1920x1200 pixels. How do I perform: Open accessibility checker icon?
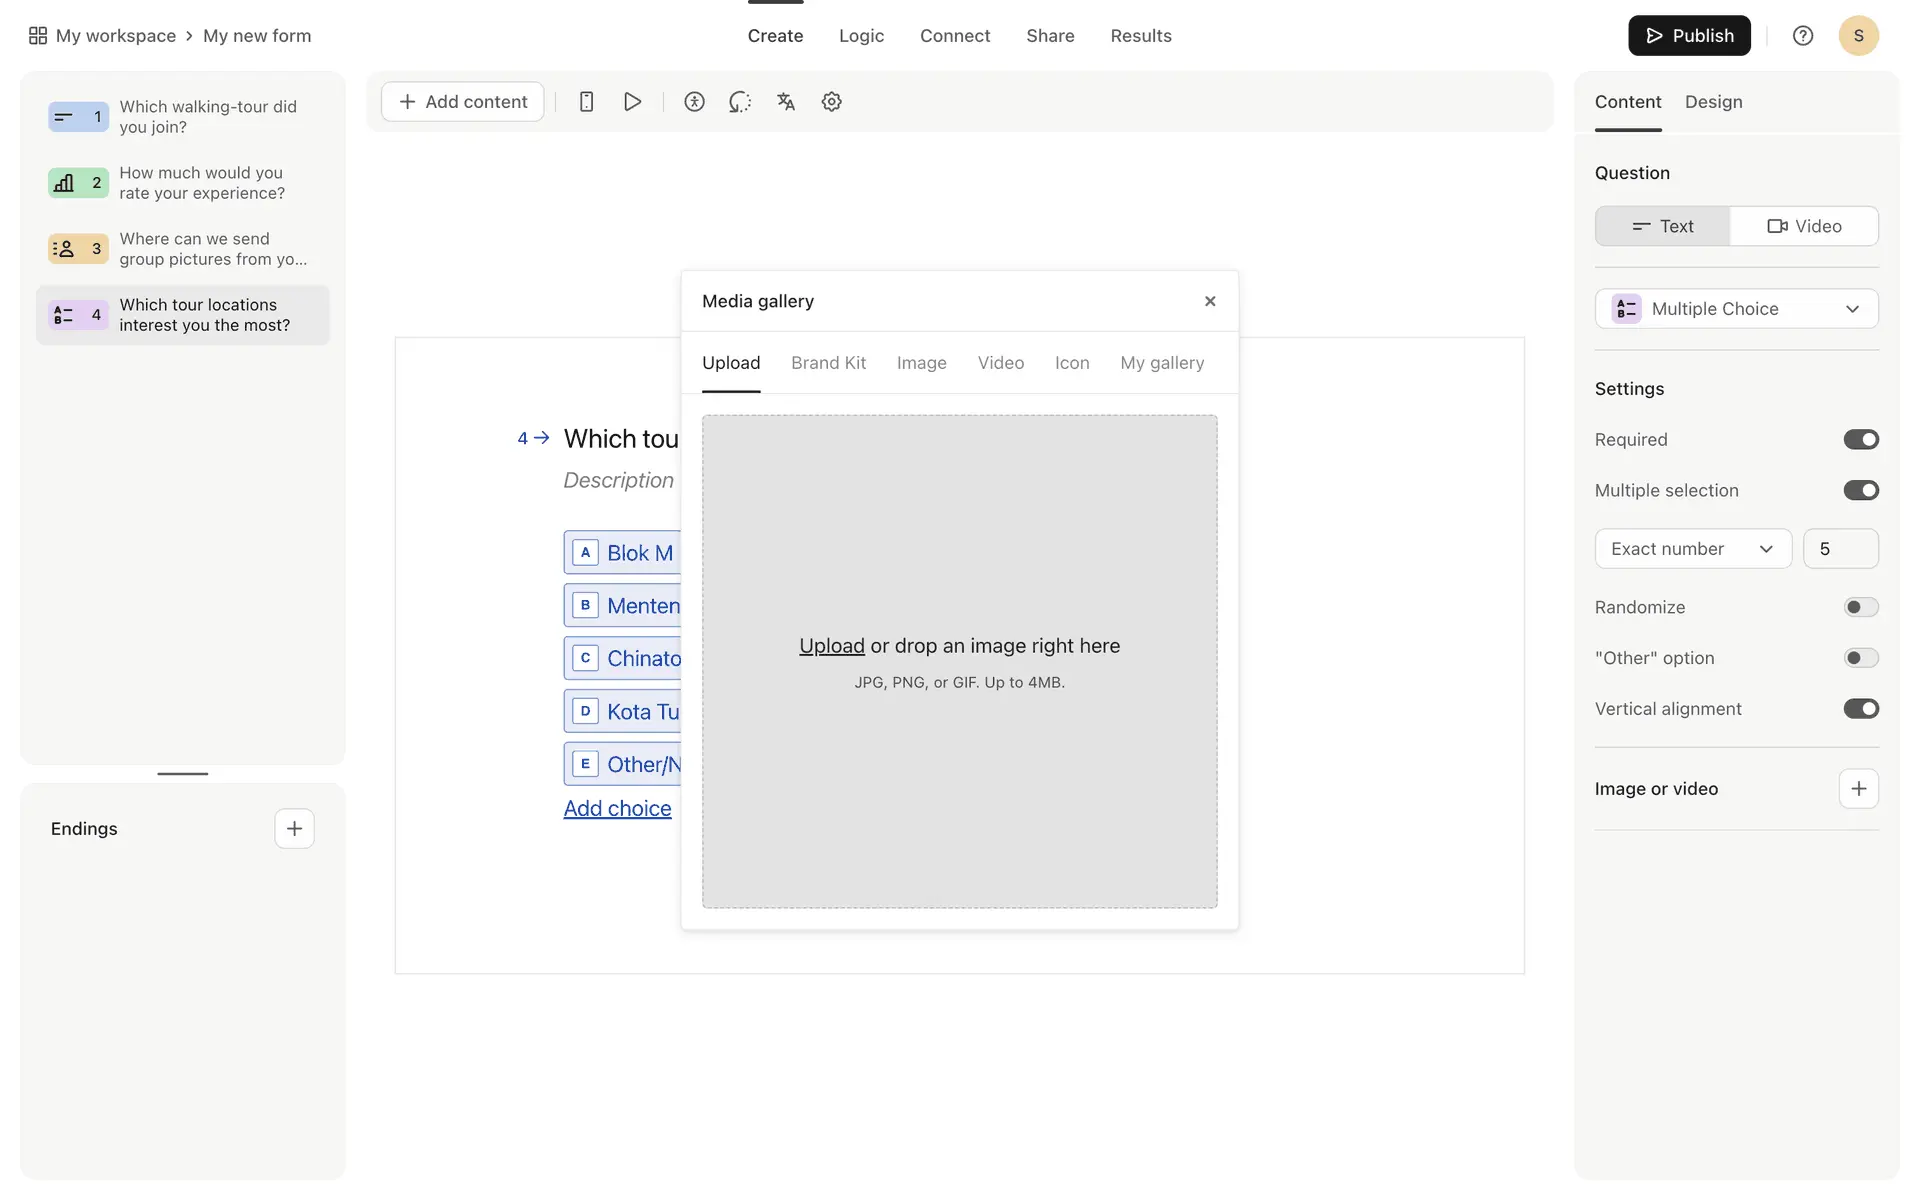click(x=694, y=102)
